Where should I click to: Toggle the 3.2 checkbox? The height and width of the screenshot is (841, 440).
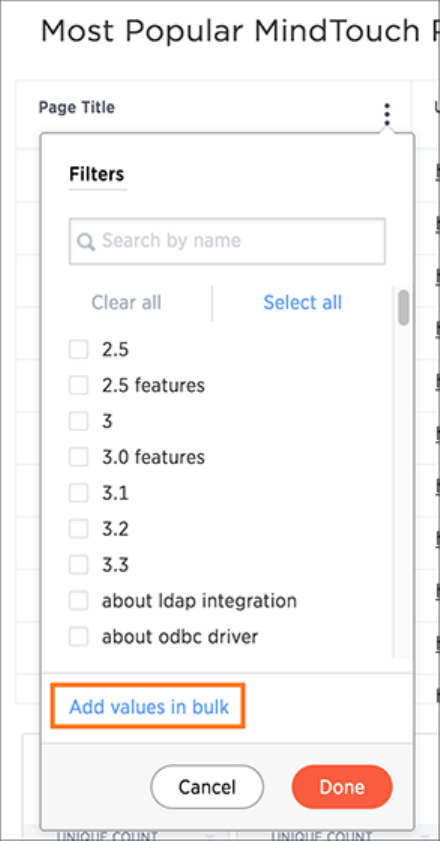point(78,529)
